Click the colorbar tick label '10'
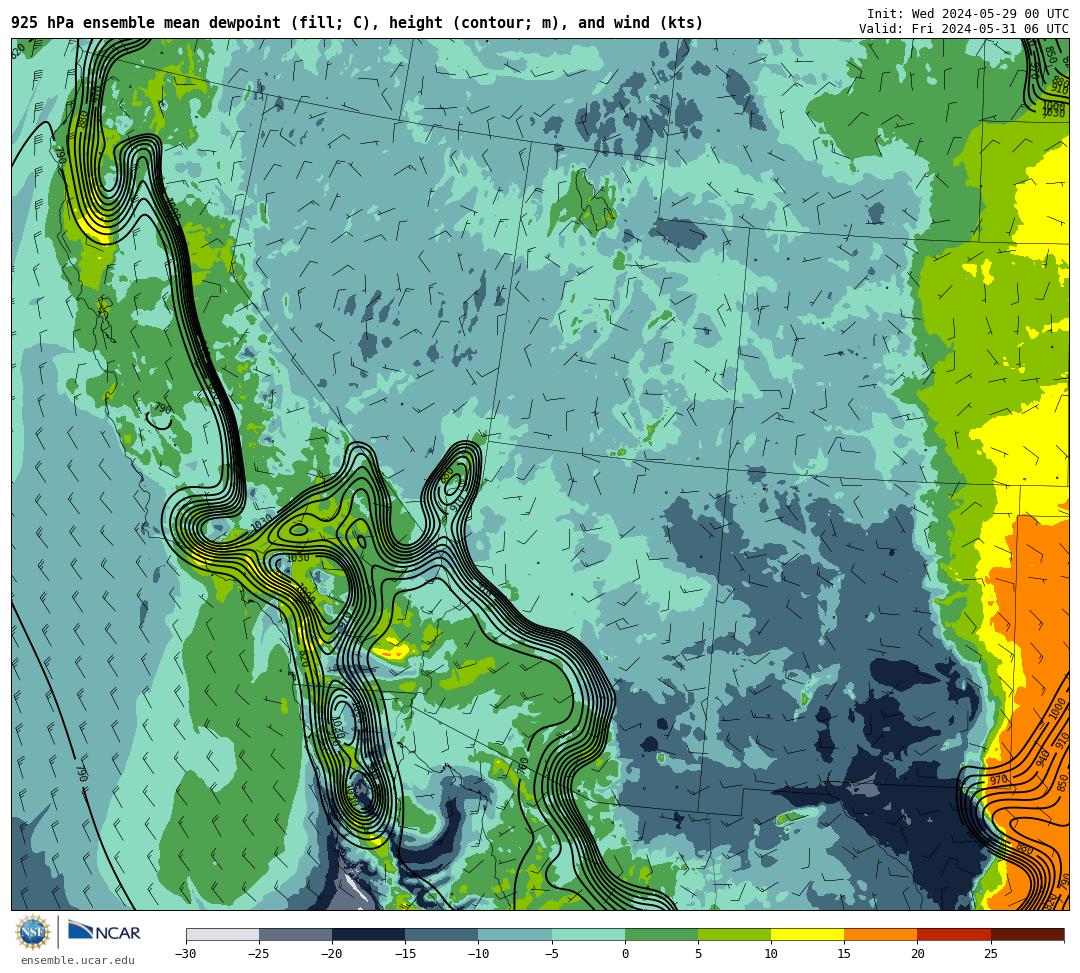Screen dimensions: 1080x973 point(771,954)
